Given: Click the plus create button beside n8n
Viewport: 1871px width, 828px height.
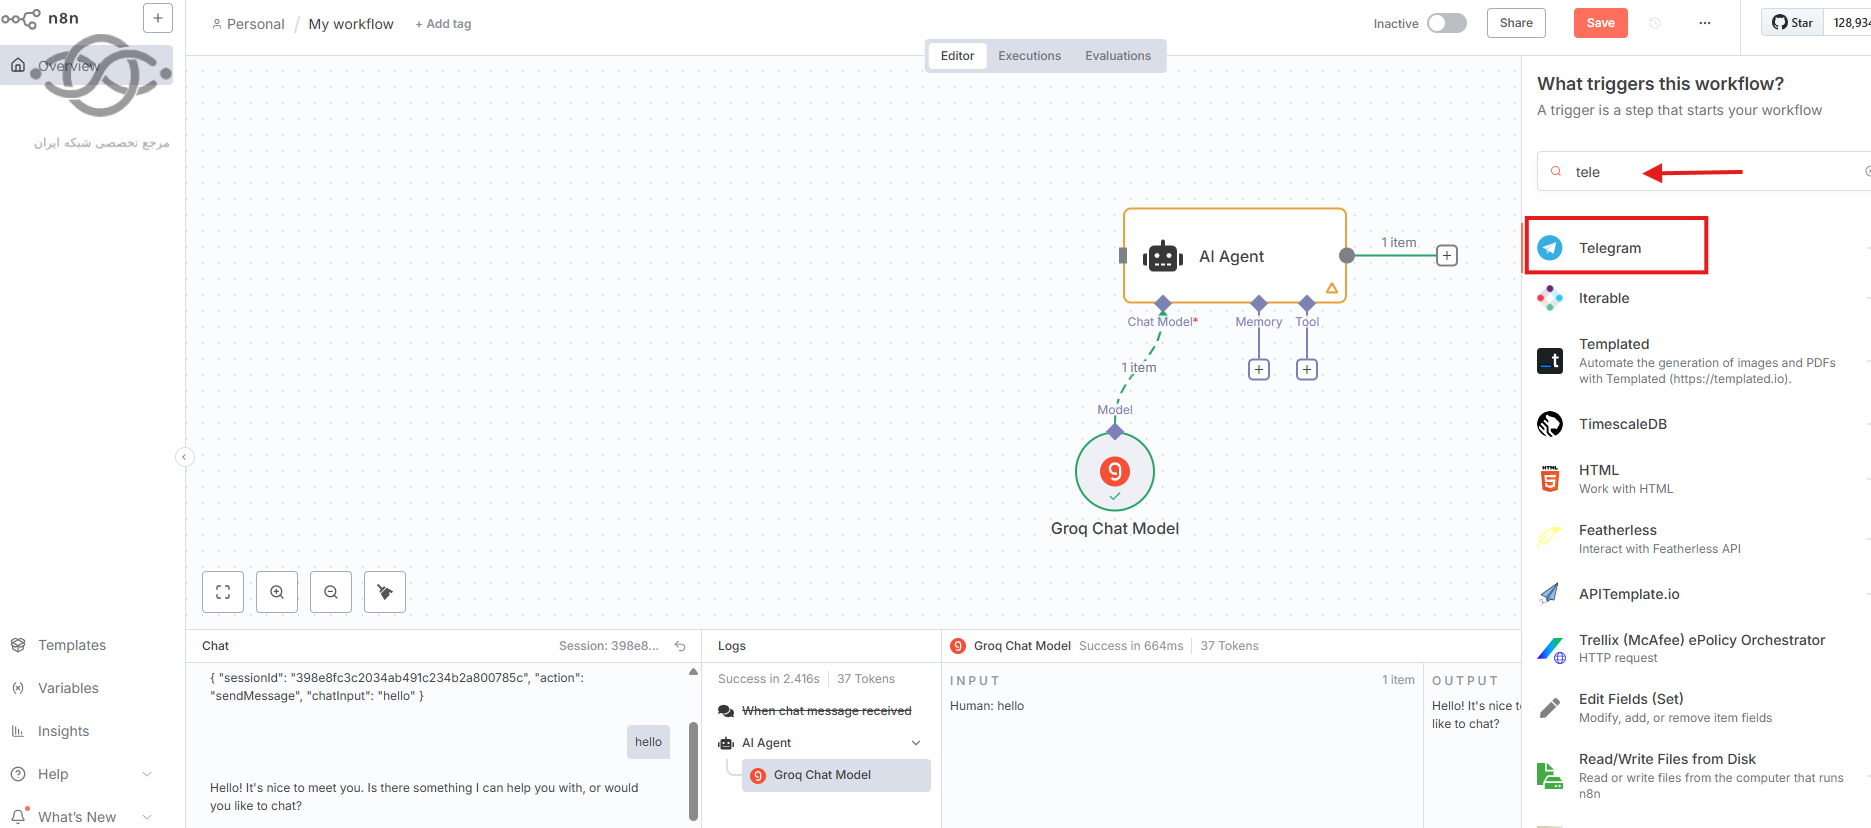Looking at the screenshot, I should [158, 18].
